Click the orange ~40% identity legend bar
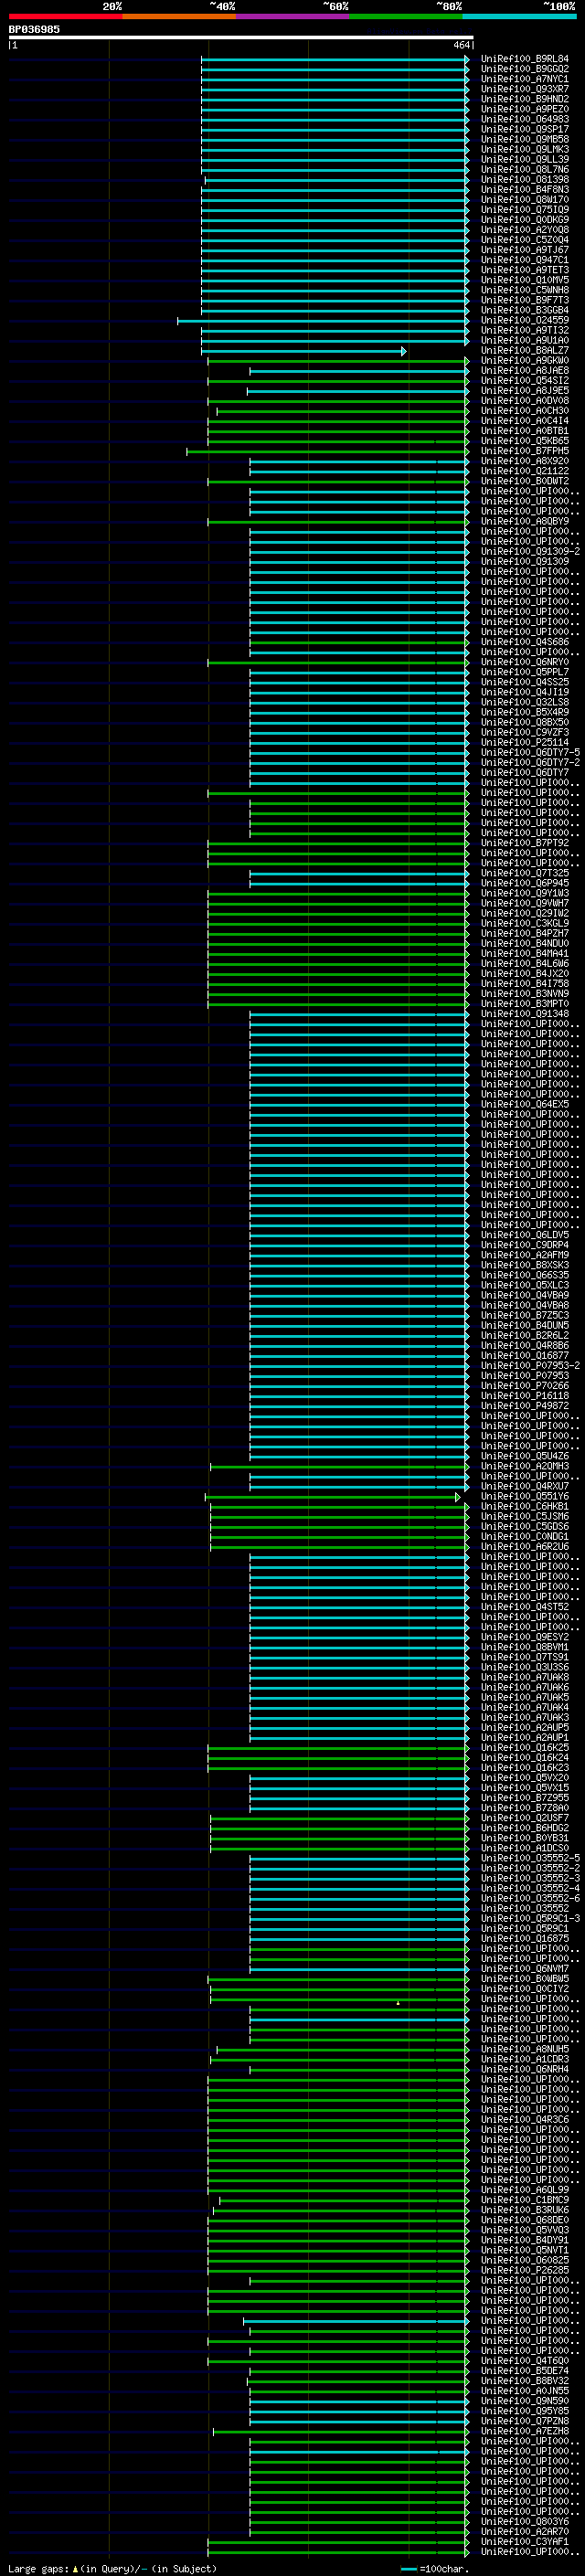 tap(179, 16)
